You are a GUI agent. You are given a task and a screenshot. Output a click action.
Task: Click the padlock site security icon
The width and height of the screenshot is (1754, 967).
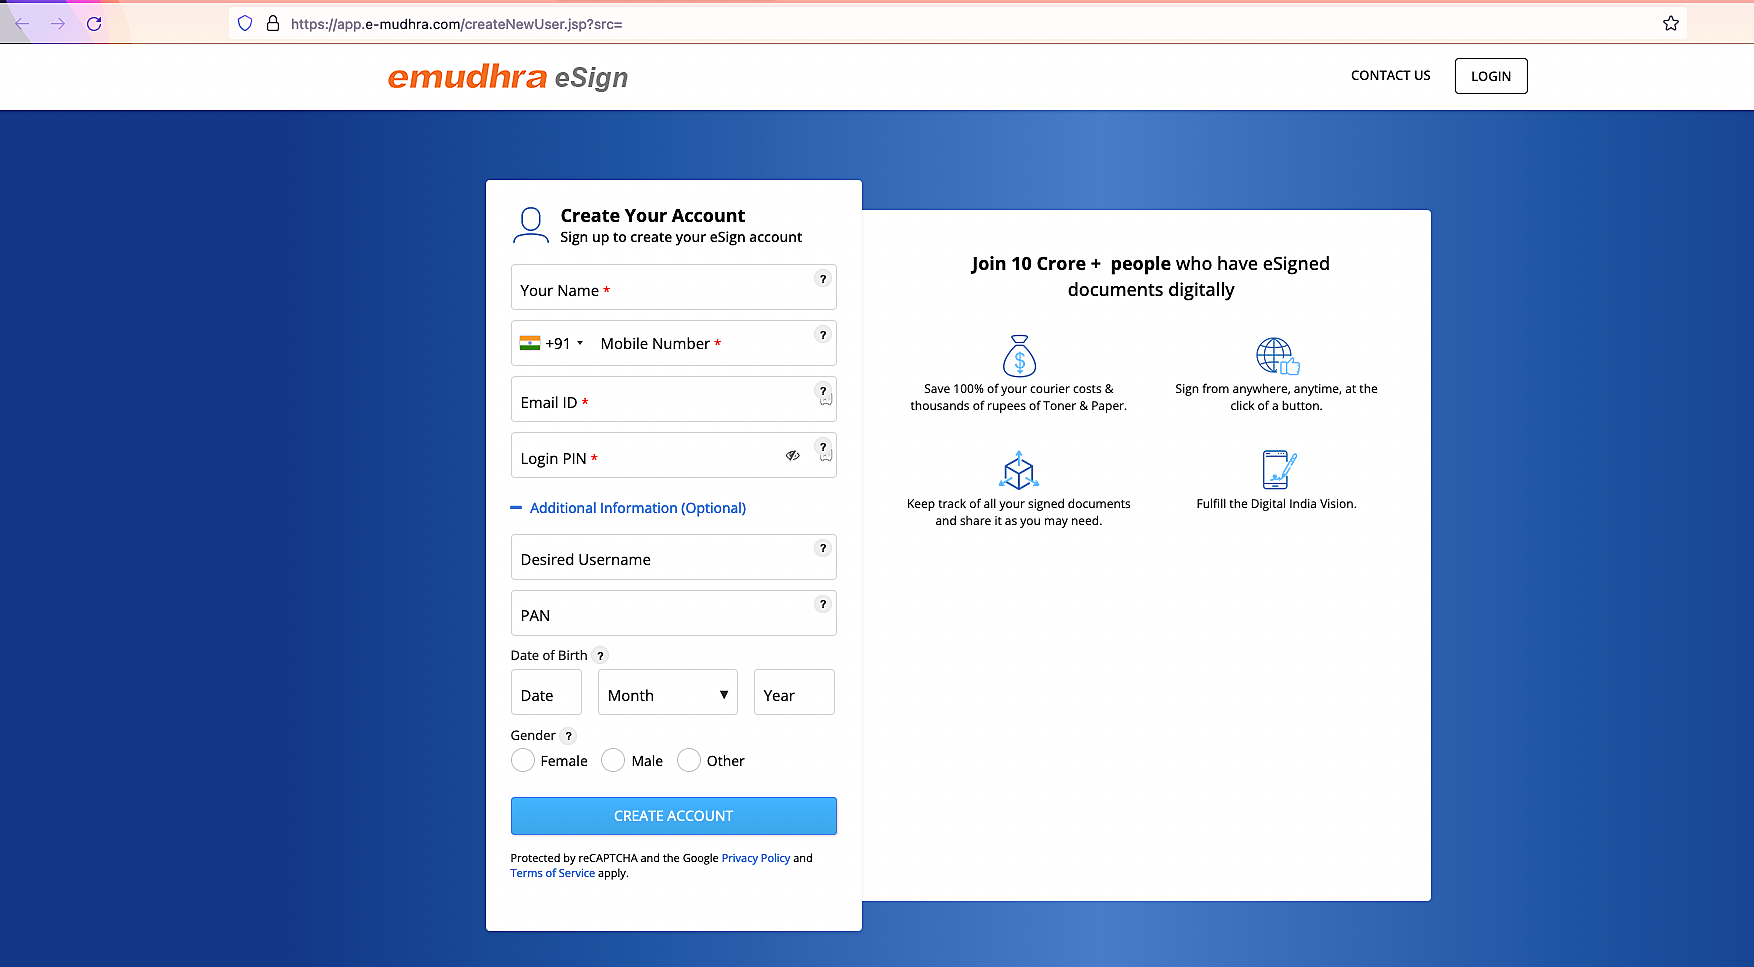coord(272,23)
